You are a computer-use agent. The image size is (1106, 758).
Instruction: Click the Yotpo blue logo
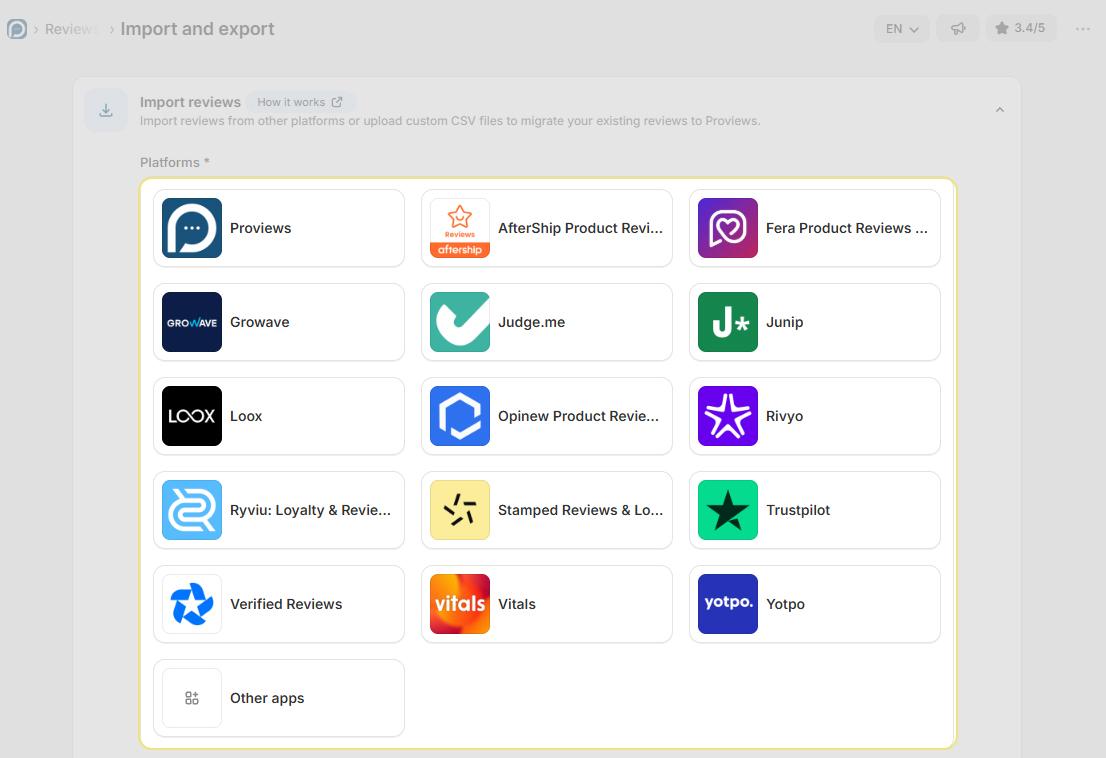pyautogui.click(x=728, y=604)
